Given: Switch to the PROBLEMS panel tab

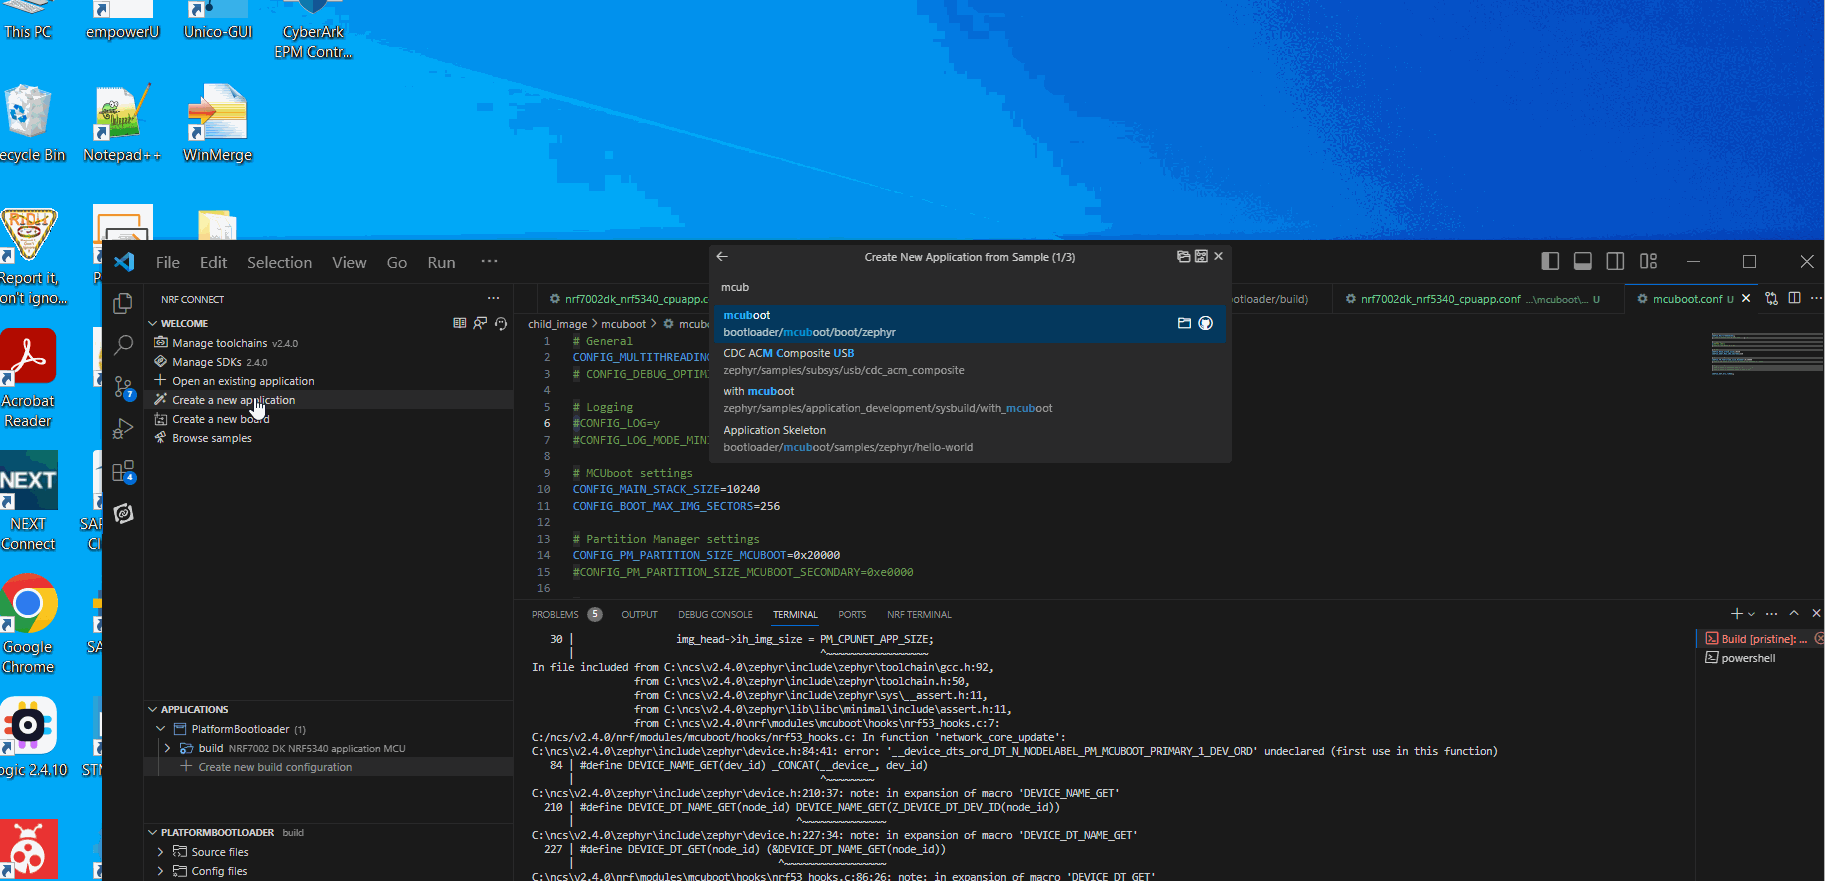Looking at the screenshot, I should coord(555,614).
